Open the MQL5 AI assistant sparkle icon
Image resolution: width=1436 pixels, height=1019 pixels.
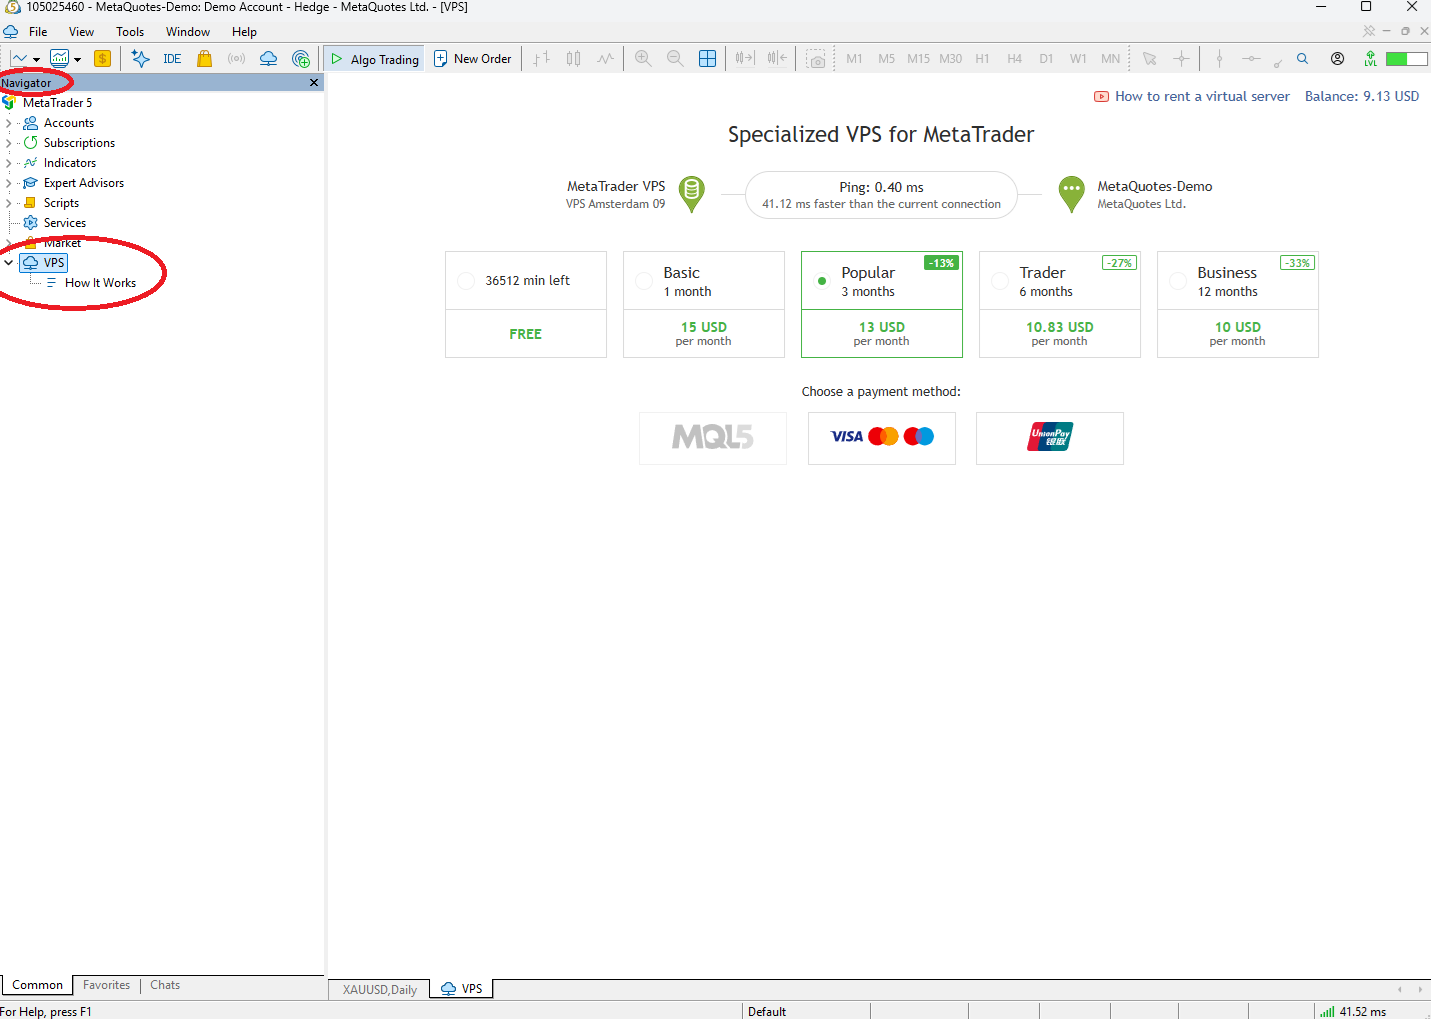(x=141, y=59)
